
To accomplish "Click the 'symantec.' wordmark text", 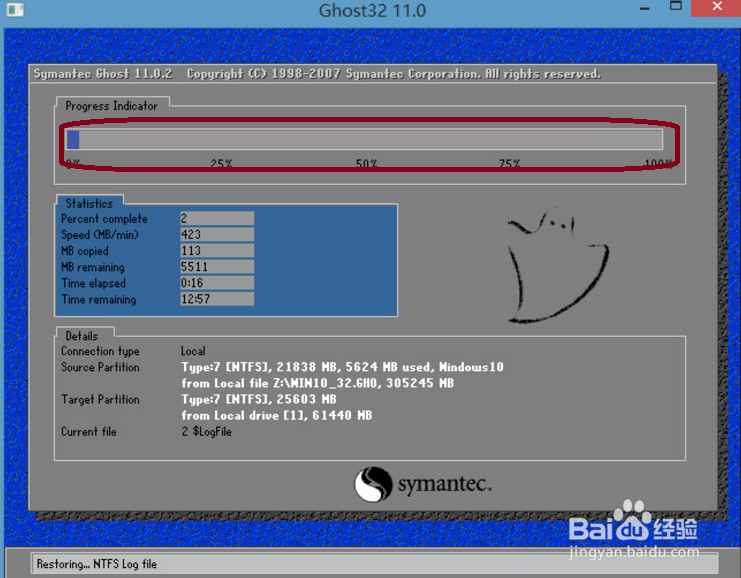I will (445, 484).
